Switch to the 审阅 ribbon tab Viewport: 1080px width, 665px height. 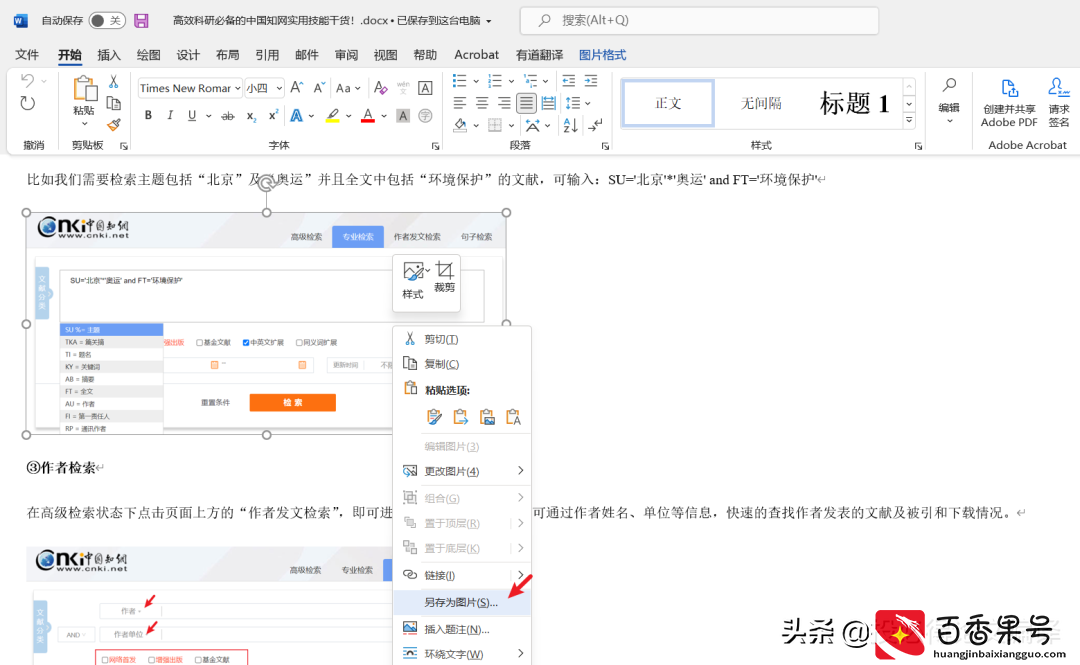(346, 55)
